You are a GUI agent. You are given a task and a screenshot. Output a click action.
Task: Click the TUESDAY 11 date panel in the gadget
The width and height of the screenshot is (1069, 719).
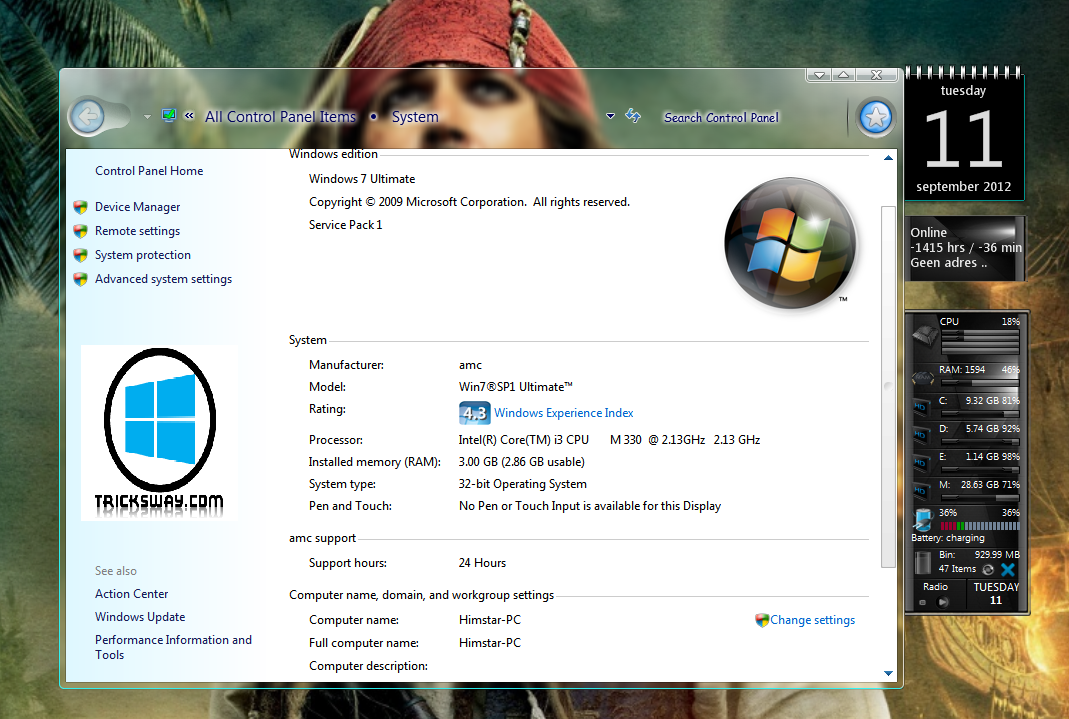pyautogui.click(x=995, y=594)
